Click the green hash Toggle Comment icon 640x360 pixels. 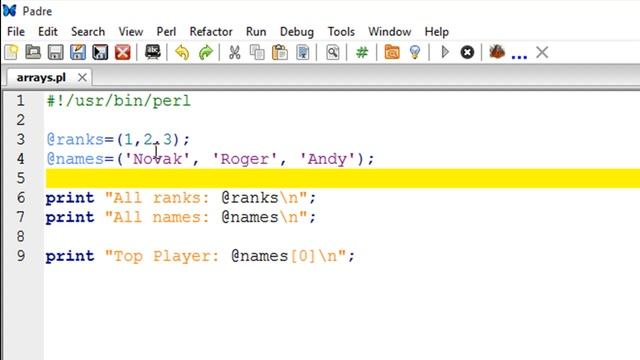pos(362,53)
